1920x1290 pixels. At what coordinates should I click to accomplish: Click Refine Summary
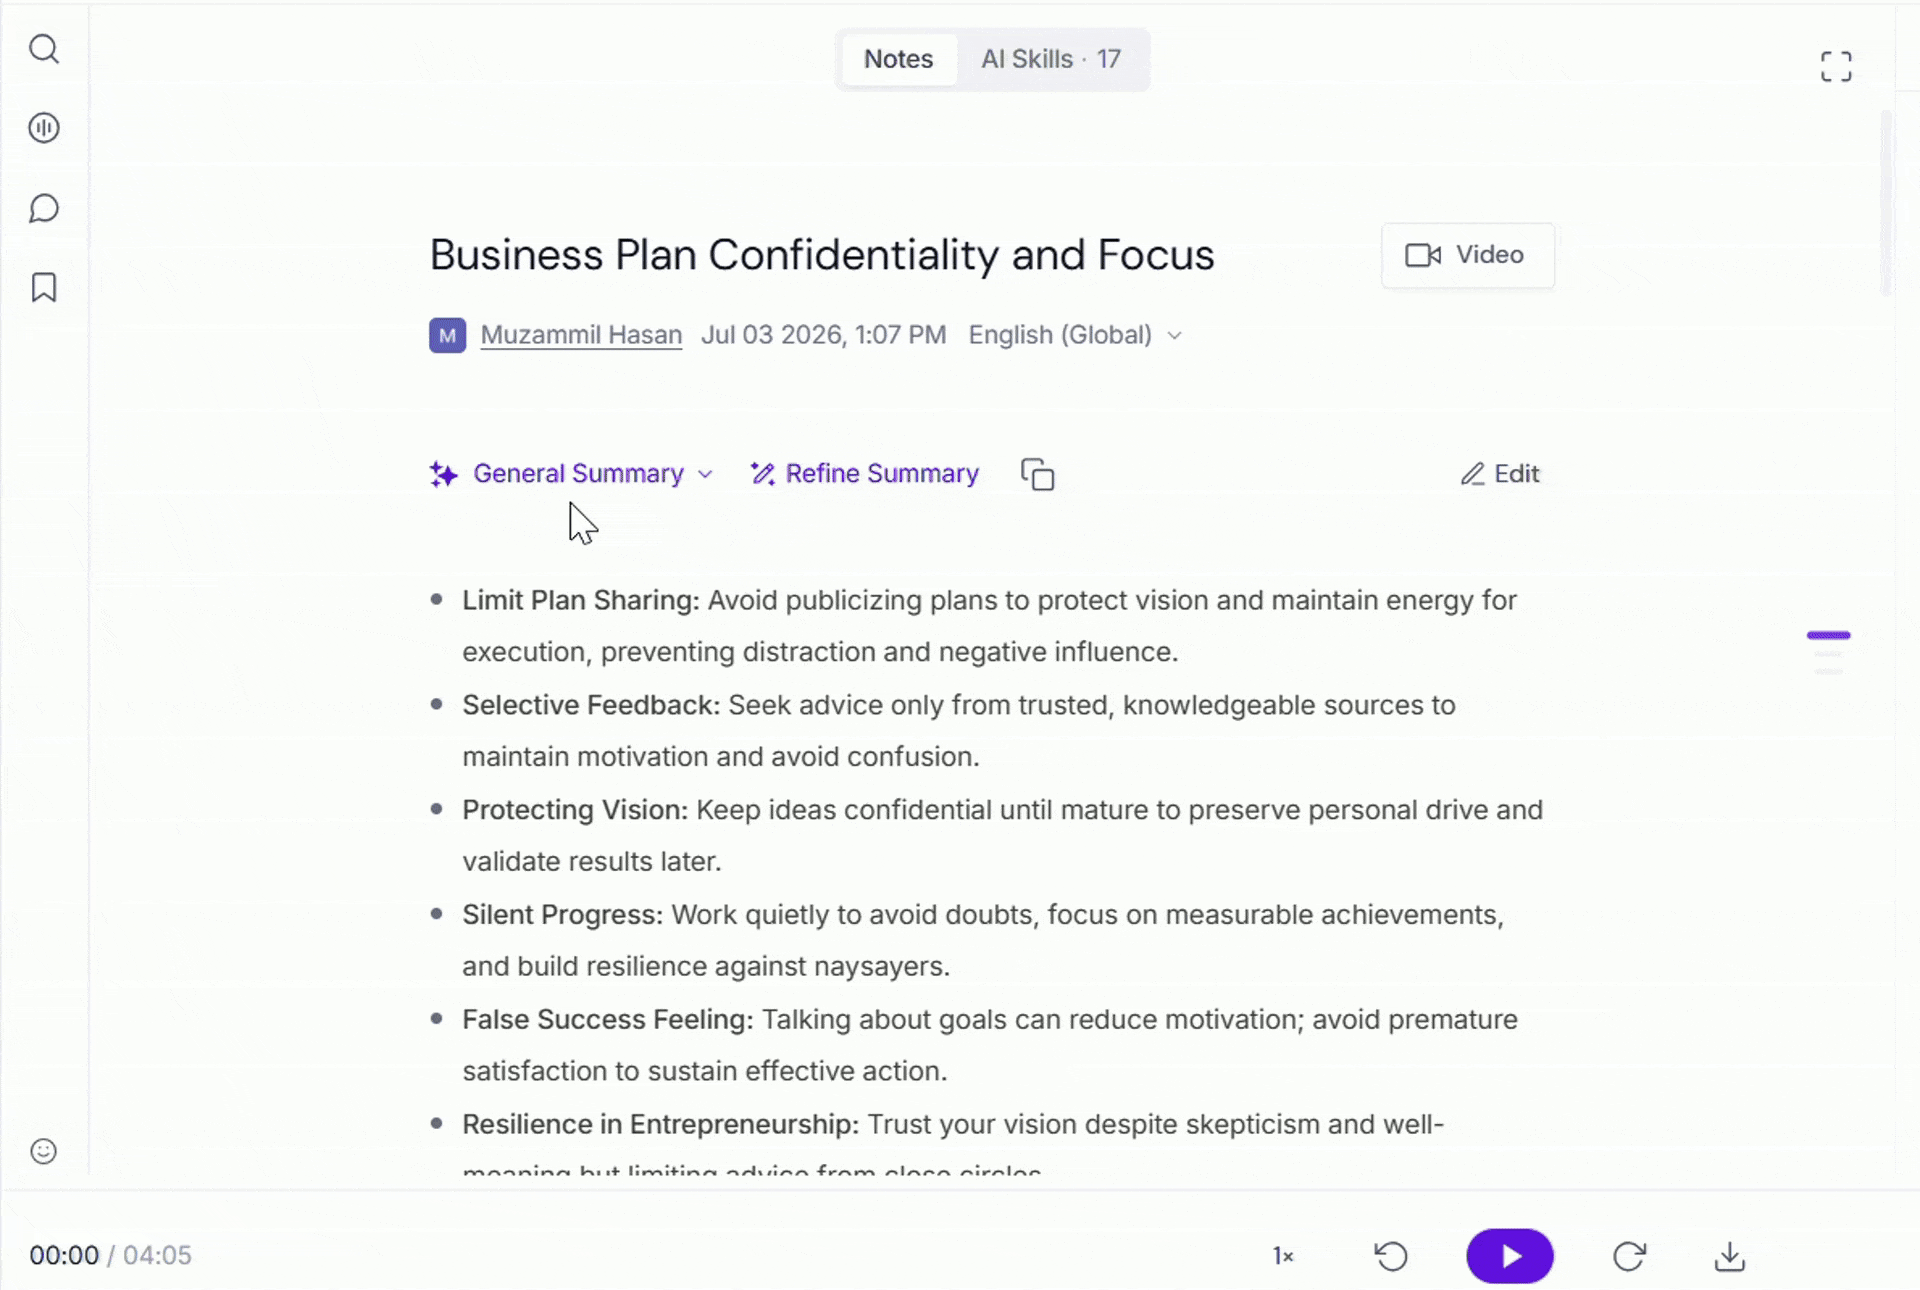coord(865,474)
